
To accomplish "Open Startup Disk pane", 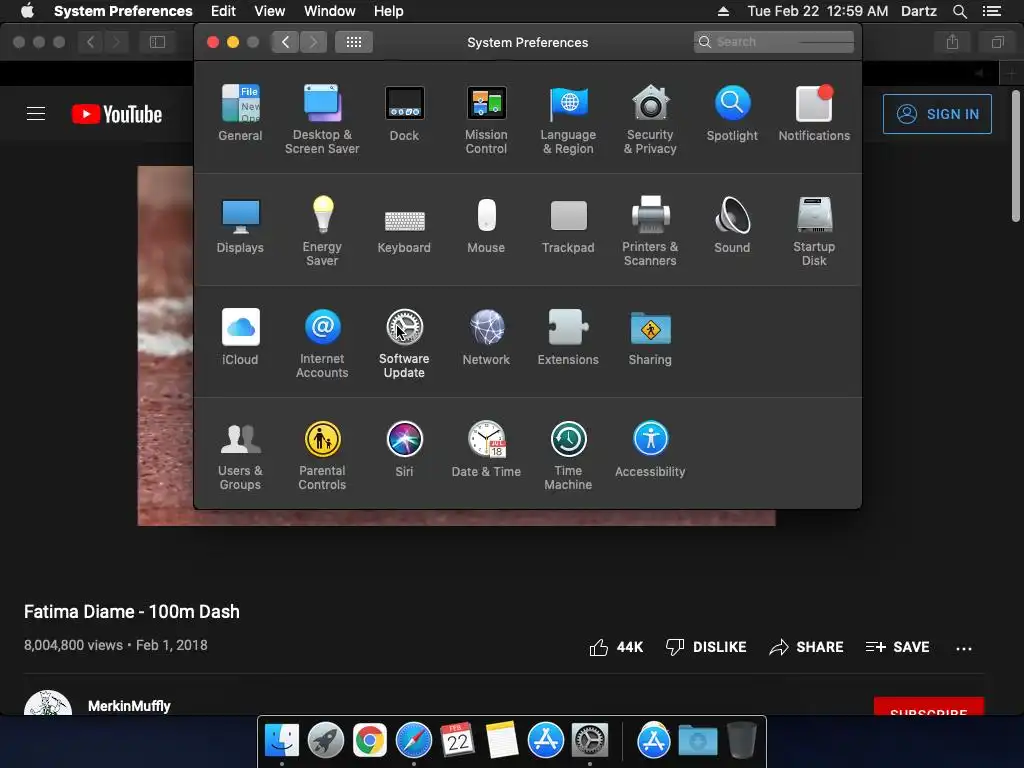I will click(814, 231).
